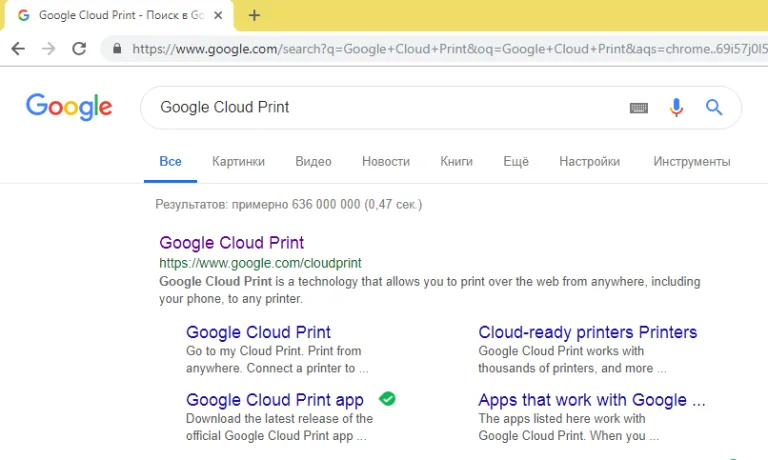Close the Google Cloud Print tab
Screen dimensions: 768x460
[218, 15]
